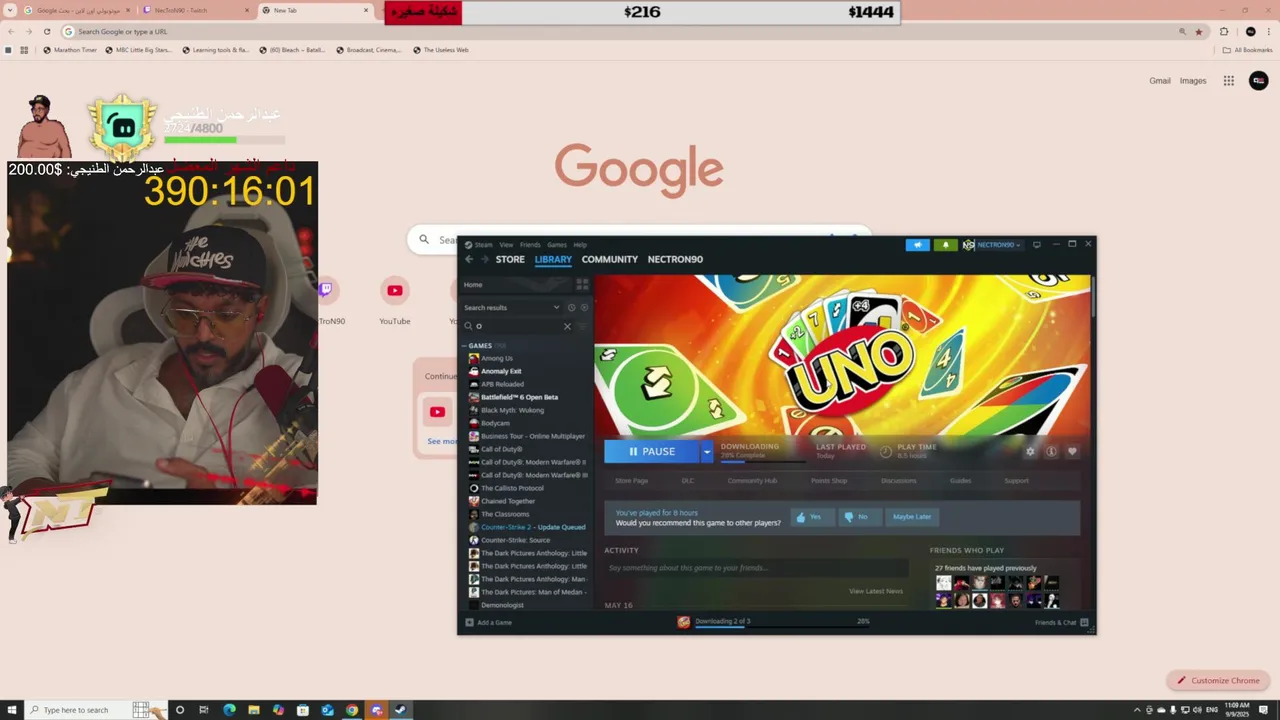Screen dimensions: 1280x720
Task: Go to the COMMUNITY tab
Action: pos(610,259)
